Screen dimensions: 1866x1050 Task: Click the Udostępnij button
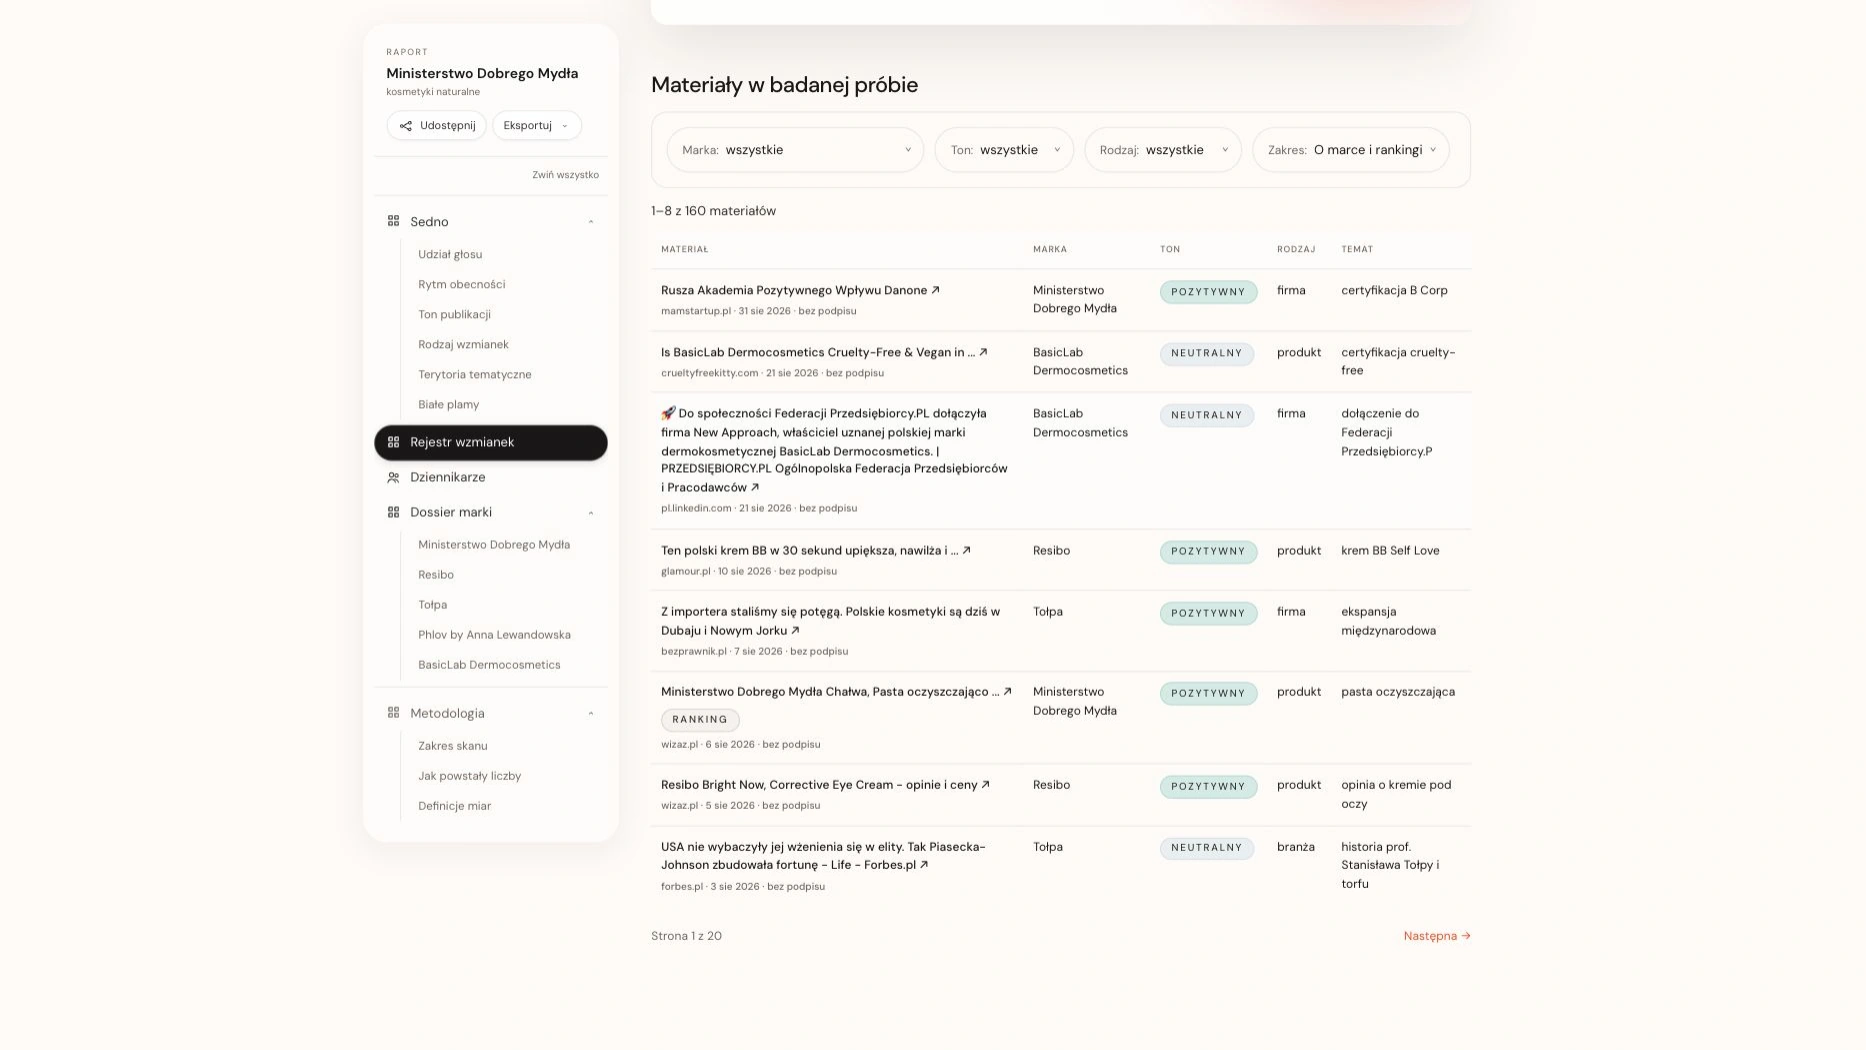click(437, 126)
